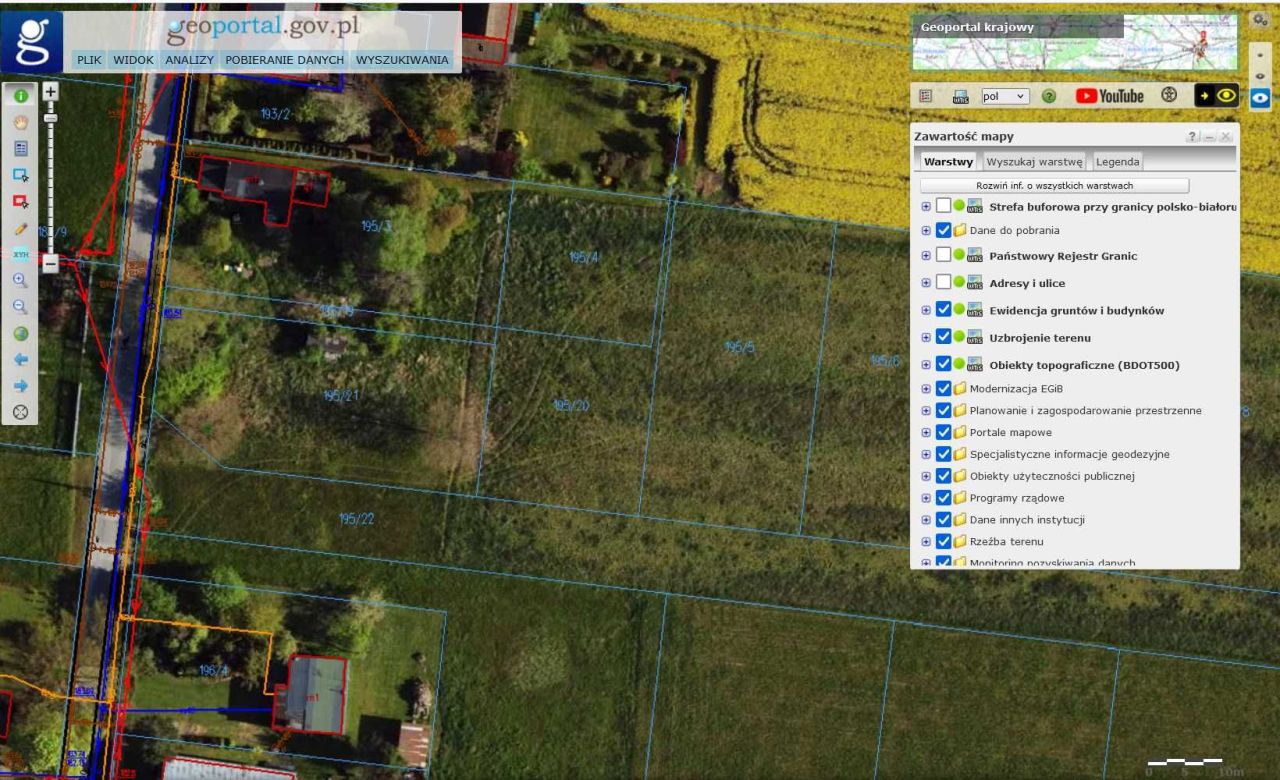The image size is (1280, 780).
Task: Uncheck Portale mapowe checkbox
Action: pyautogui.click(x=944, y=432)
